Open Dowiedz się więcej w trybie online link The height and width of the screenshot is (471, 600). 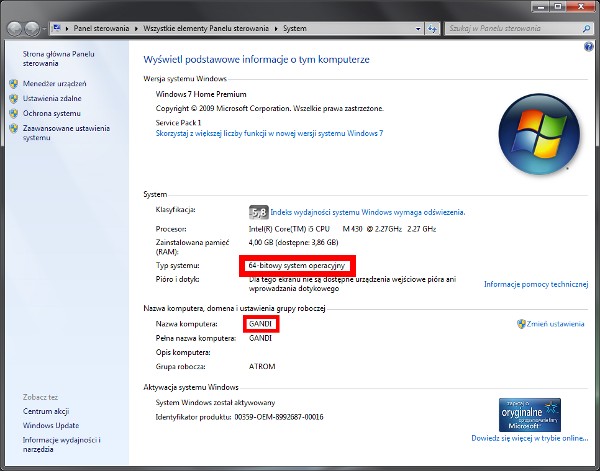click(x=530, y=438)
